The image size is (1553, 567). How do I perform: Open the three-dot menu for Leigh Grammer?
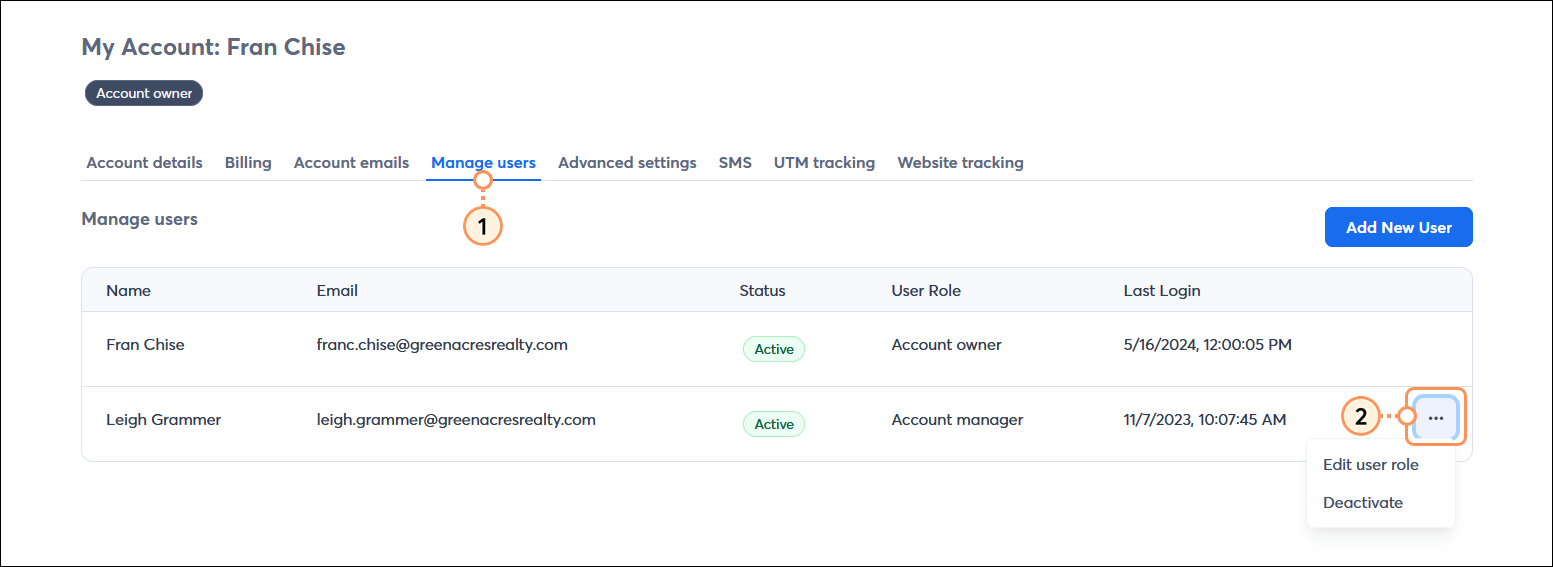click(x=1436, y=418)
